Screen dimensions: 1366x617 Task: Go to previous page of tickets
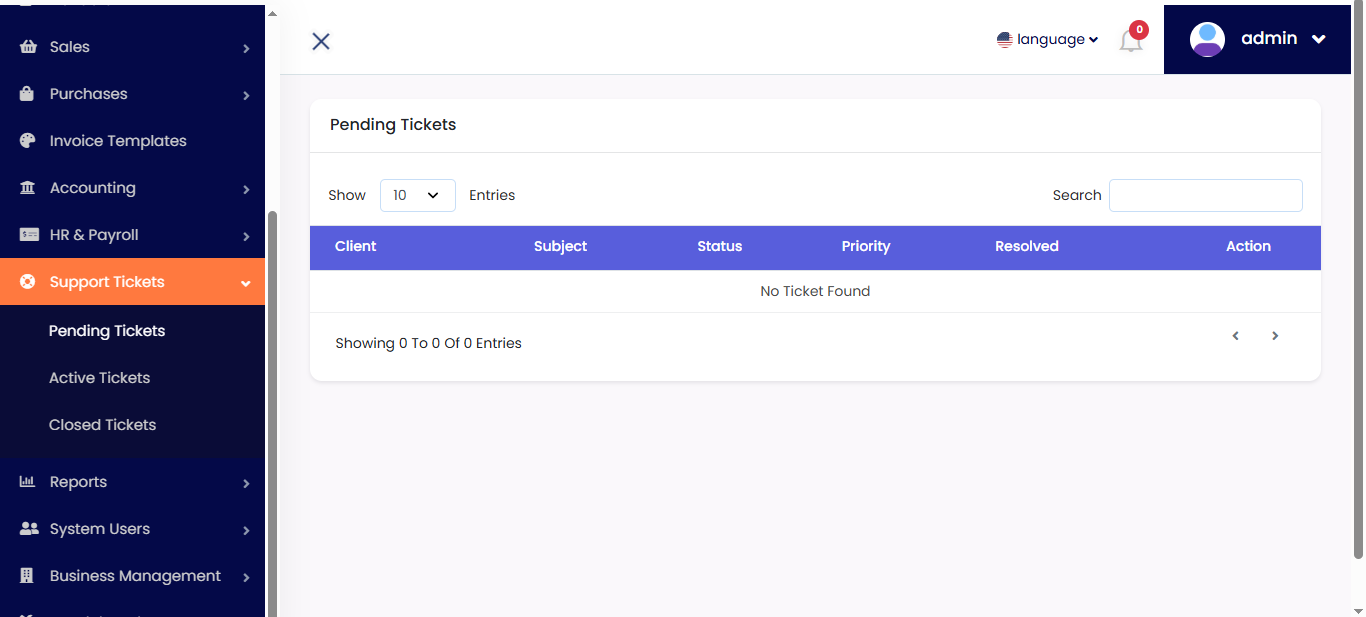click(x=1236, y=336)
